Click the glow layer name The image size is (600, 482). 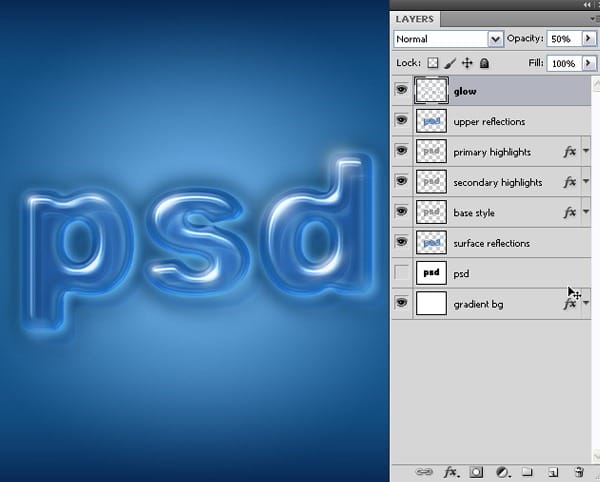465,91
